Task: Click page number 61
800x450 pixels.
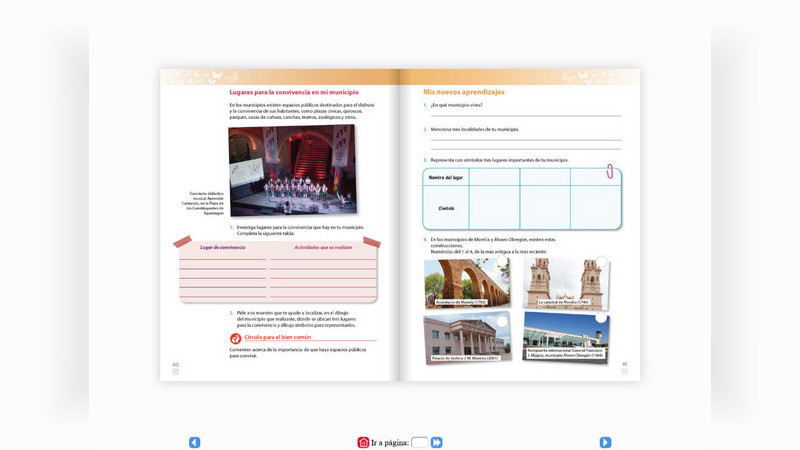Action: tap(624, 364)
